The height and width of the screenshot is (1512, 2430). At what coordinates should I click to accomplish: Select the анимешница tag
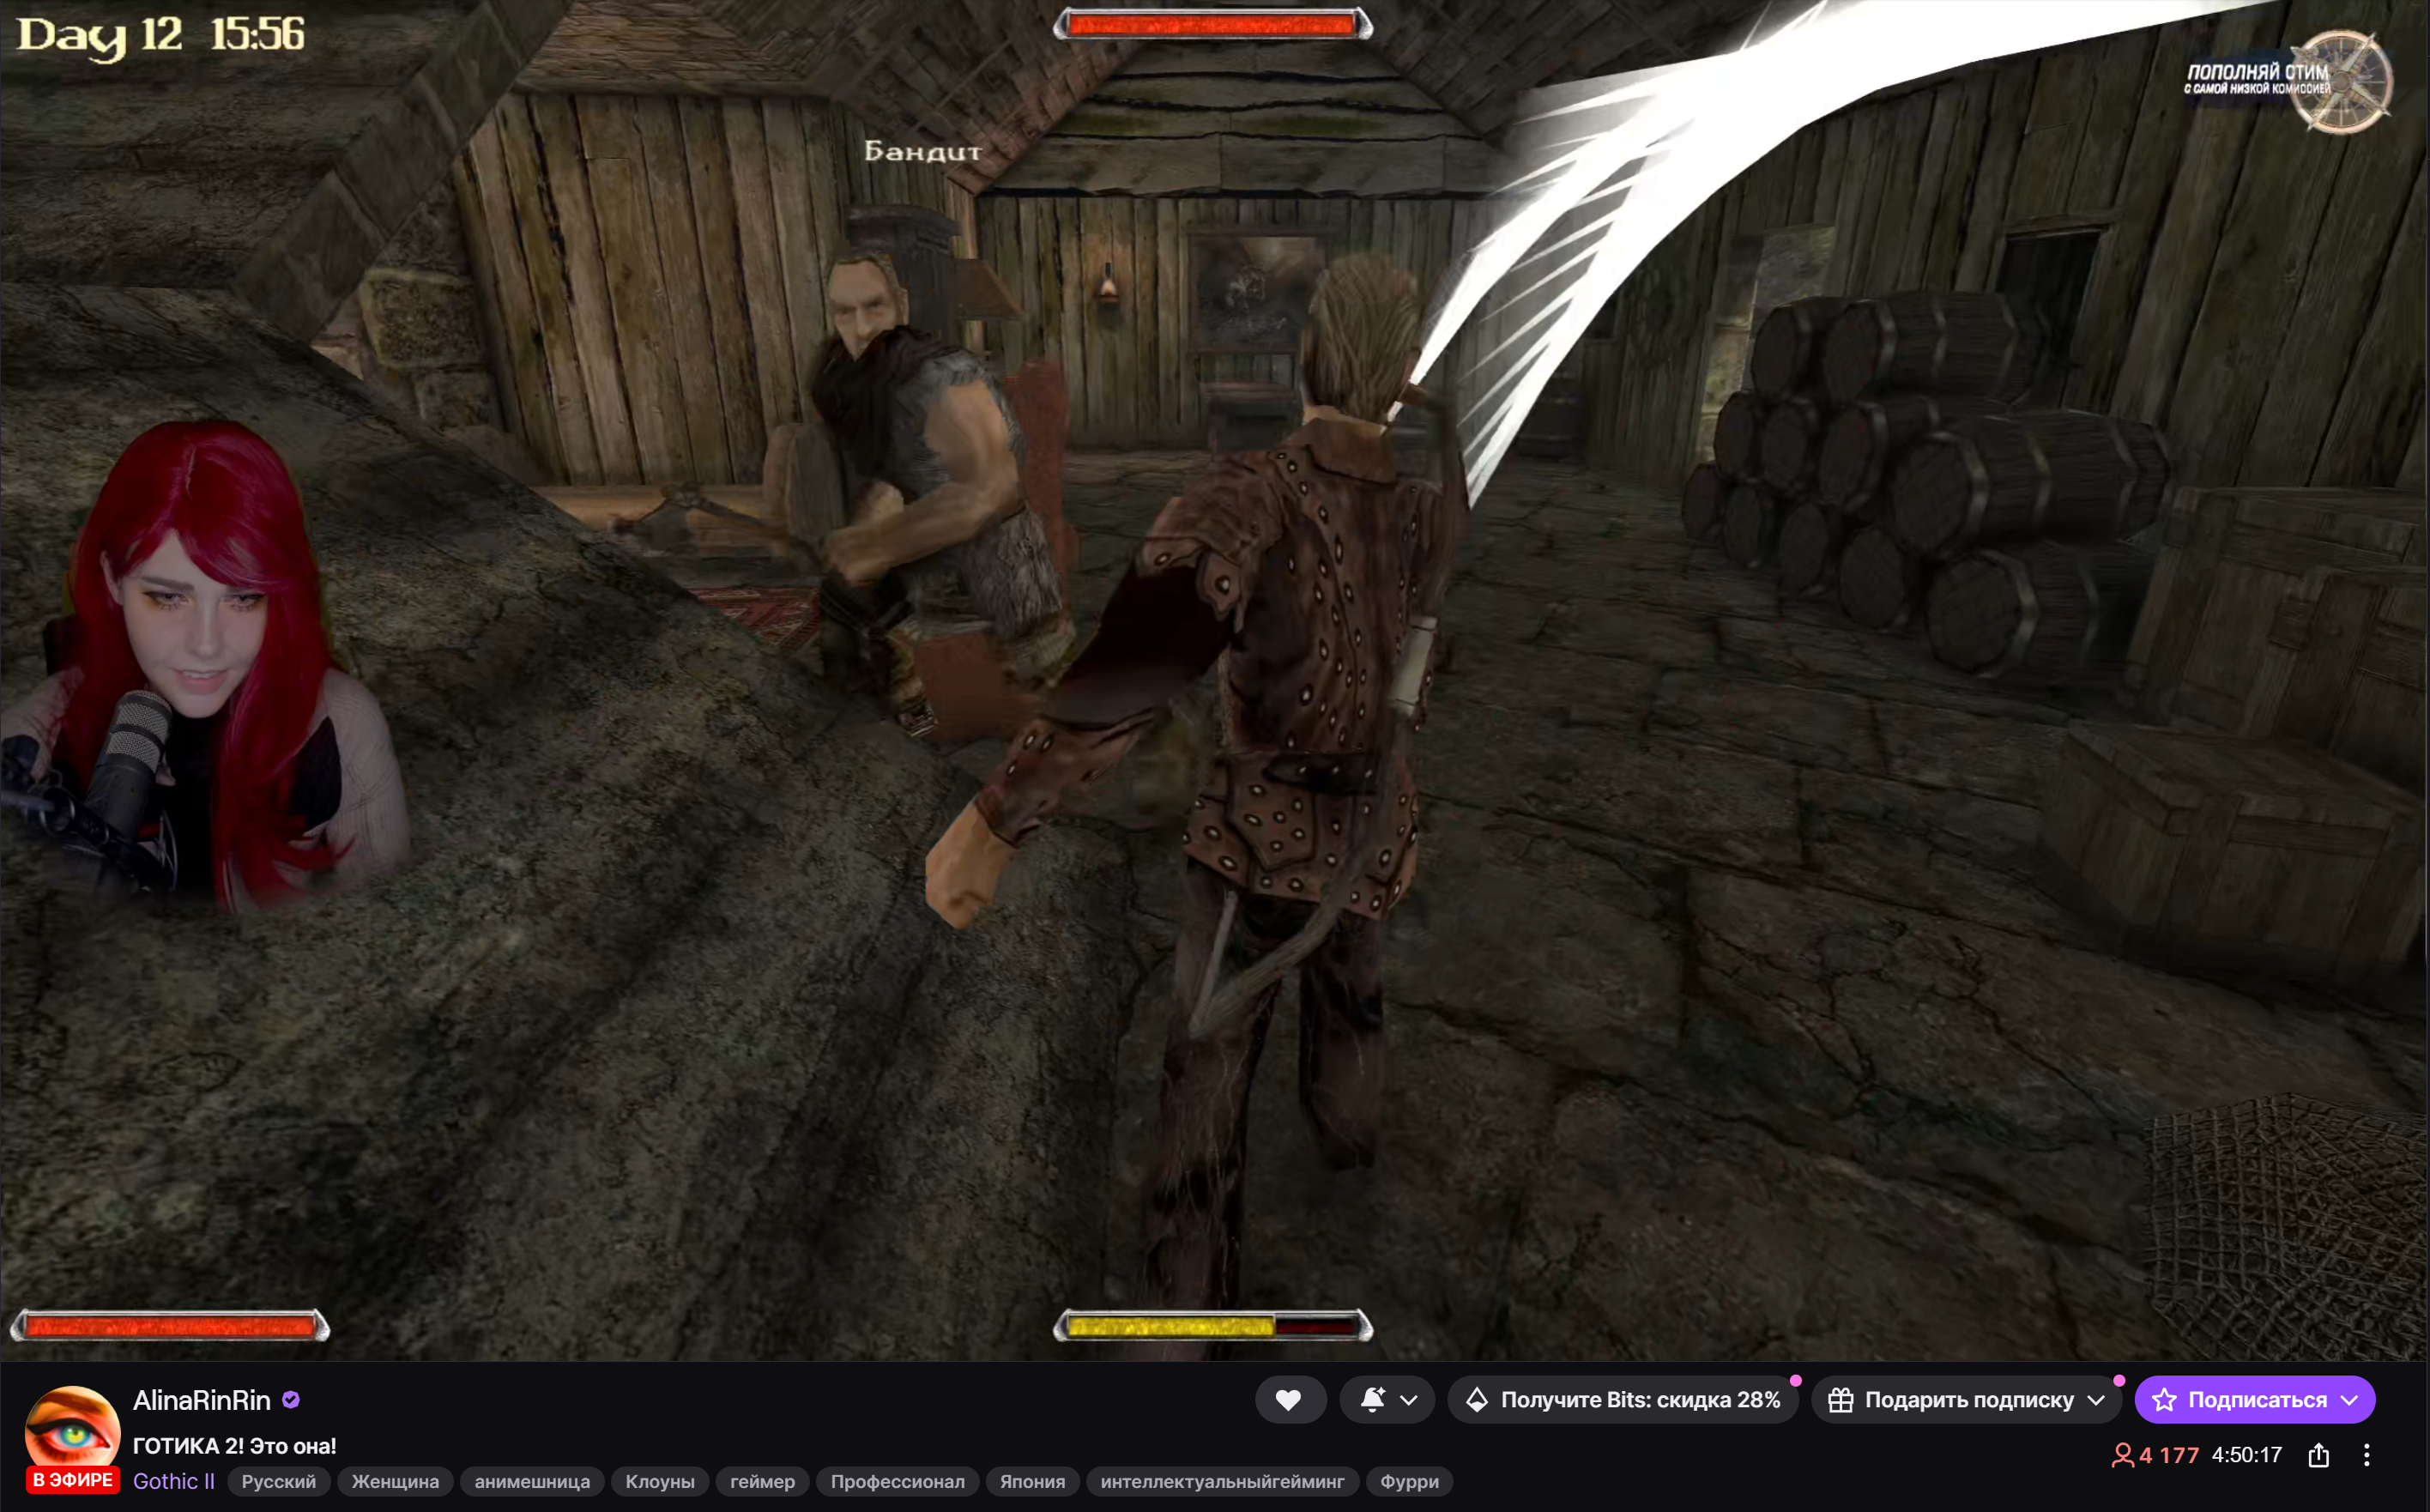532,1481
